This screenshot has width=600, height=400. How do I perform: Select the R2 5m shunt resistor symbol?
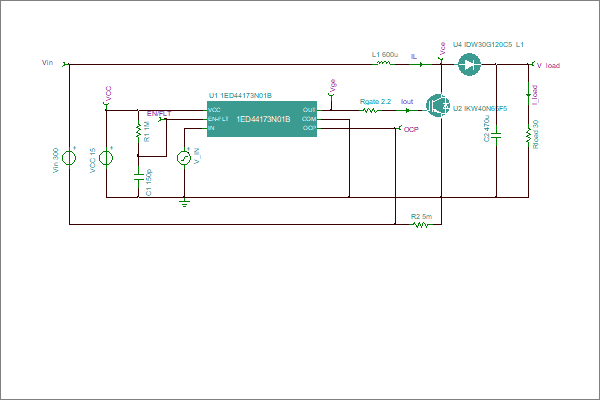click(421, 225)
